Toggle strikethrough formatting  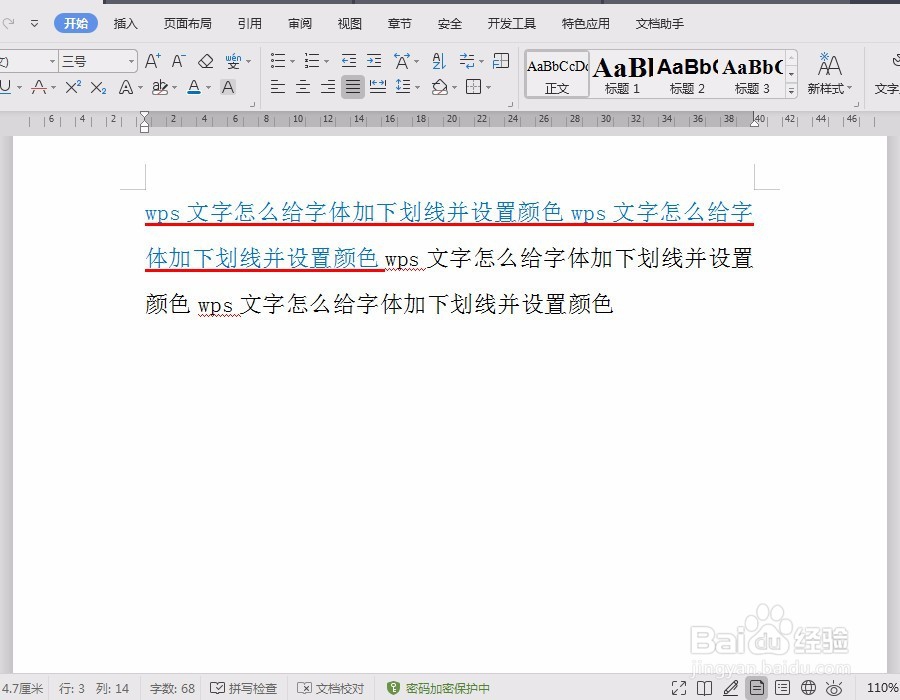[39, 87]
